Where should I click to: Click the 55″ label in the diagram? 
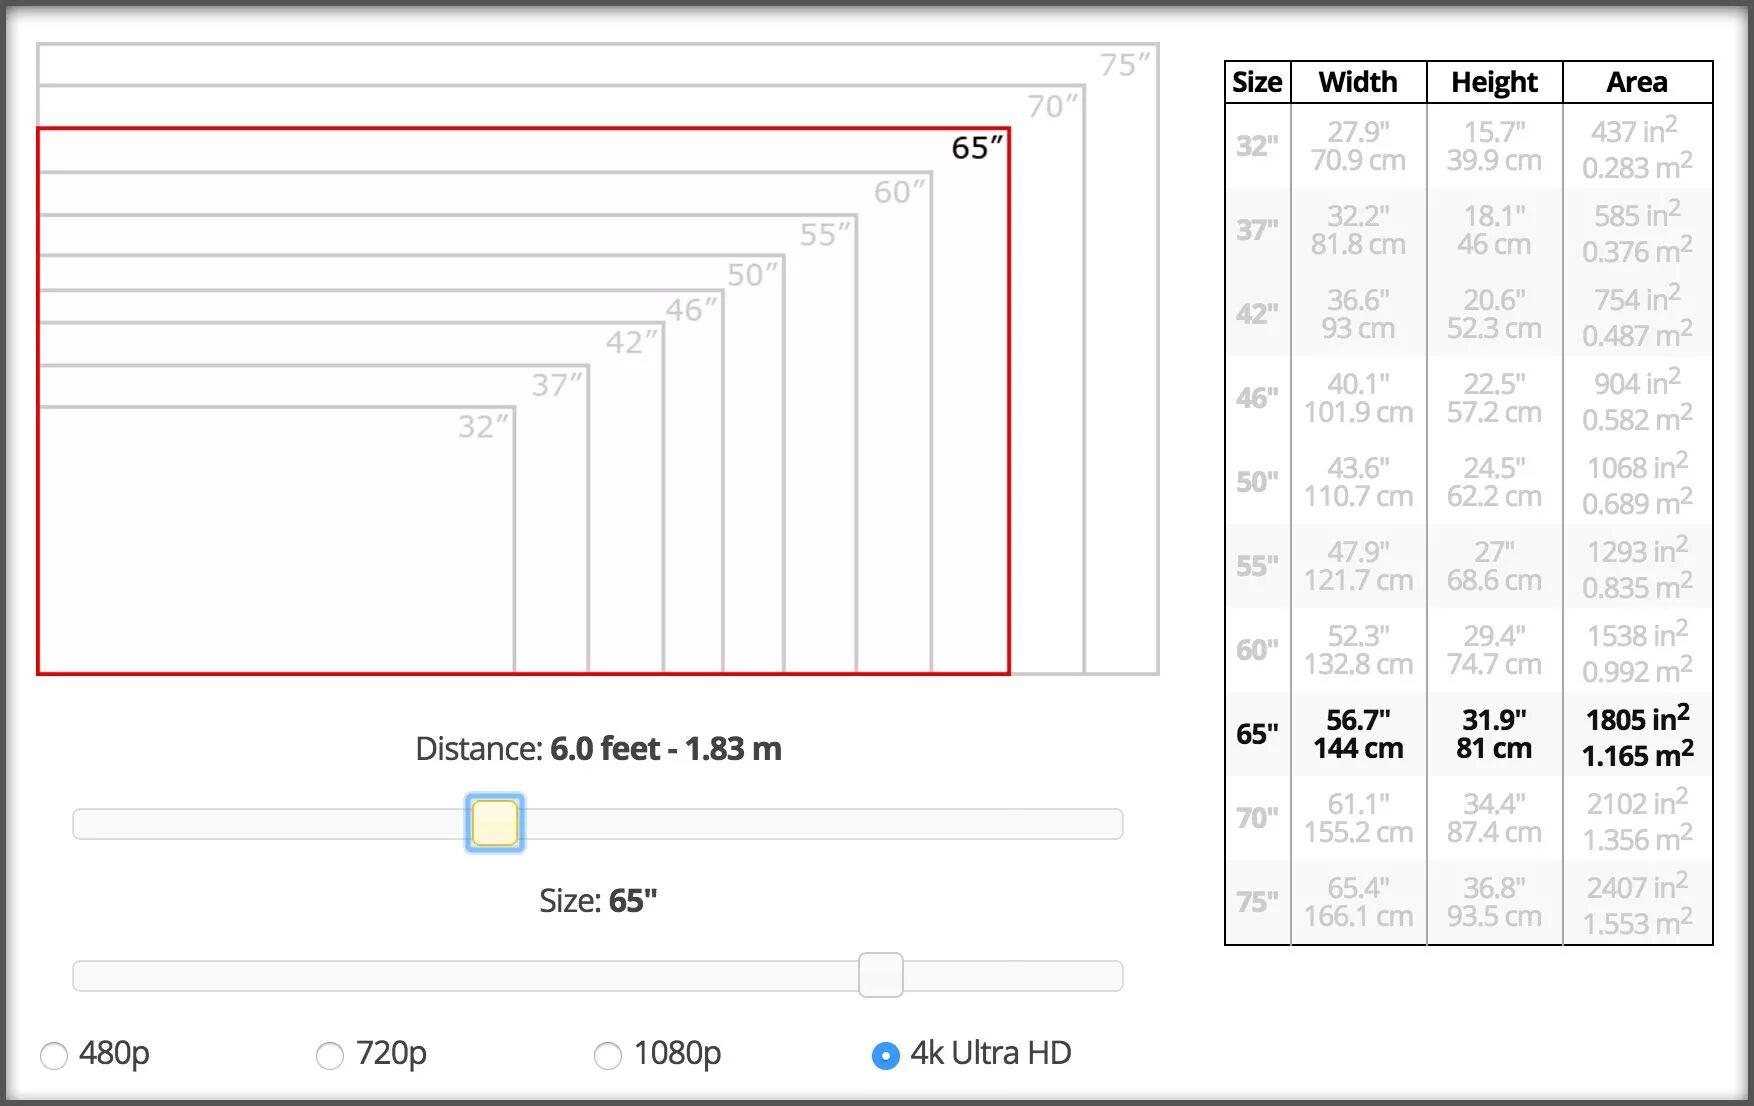click(x=825, y=234)
